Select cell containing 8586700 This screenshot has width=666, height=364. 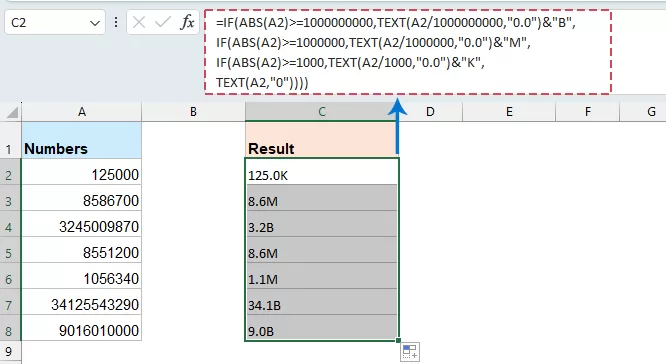(x=82, y=198)
